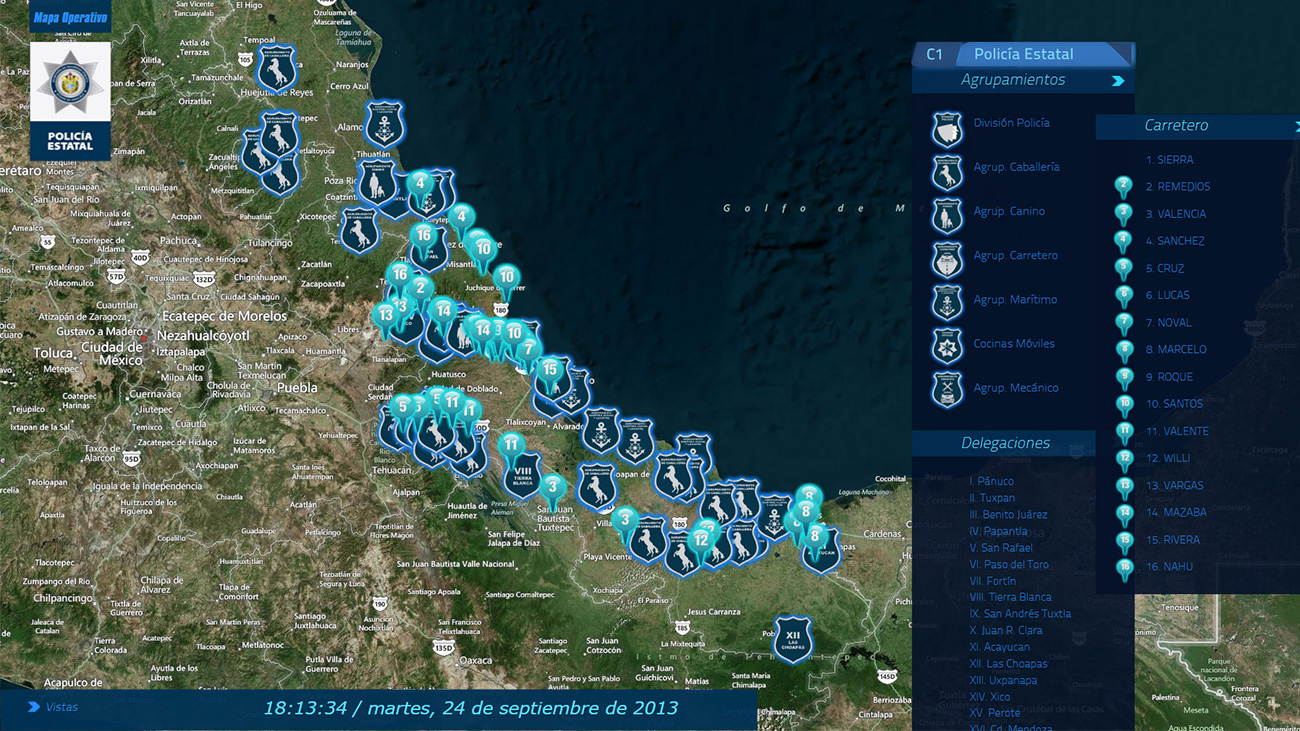Collapse the Delegaciones section header
Viewport: 1300px width, 731px height.
coord(1005,443)
